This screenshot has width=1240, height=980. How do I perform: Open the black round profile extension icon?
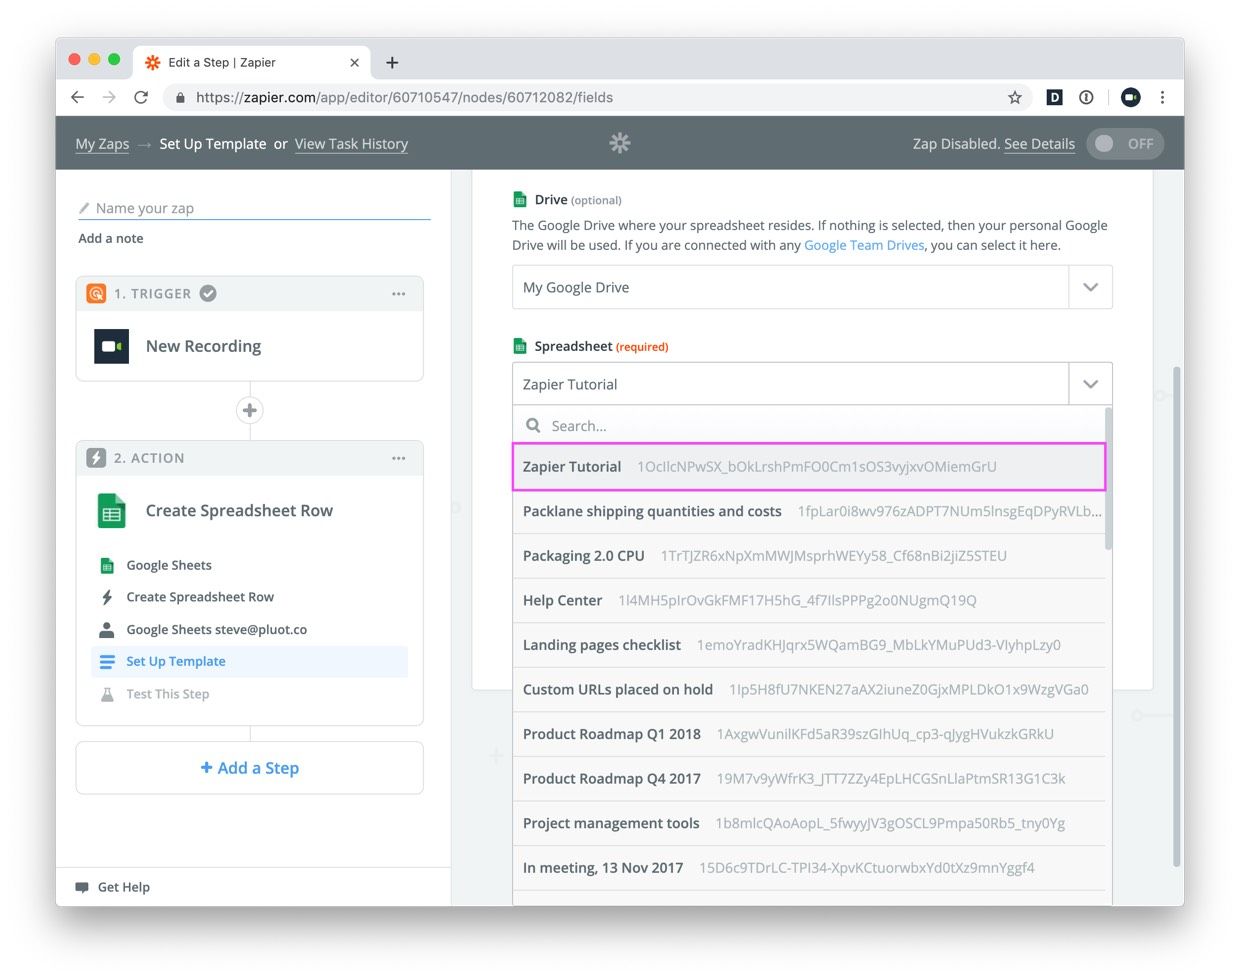pyautogui.click(x=1130, y=97)
